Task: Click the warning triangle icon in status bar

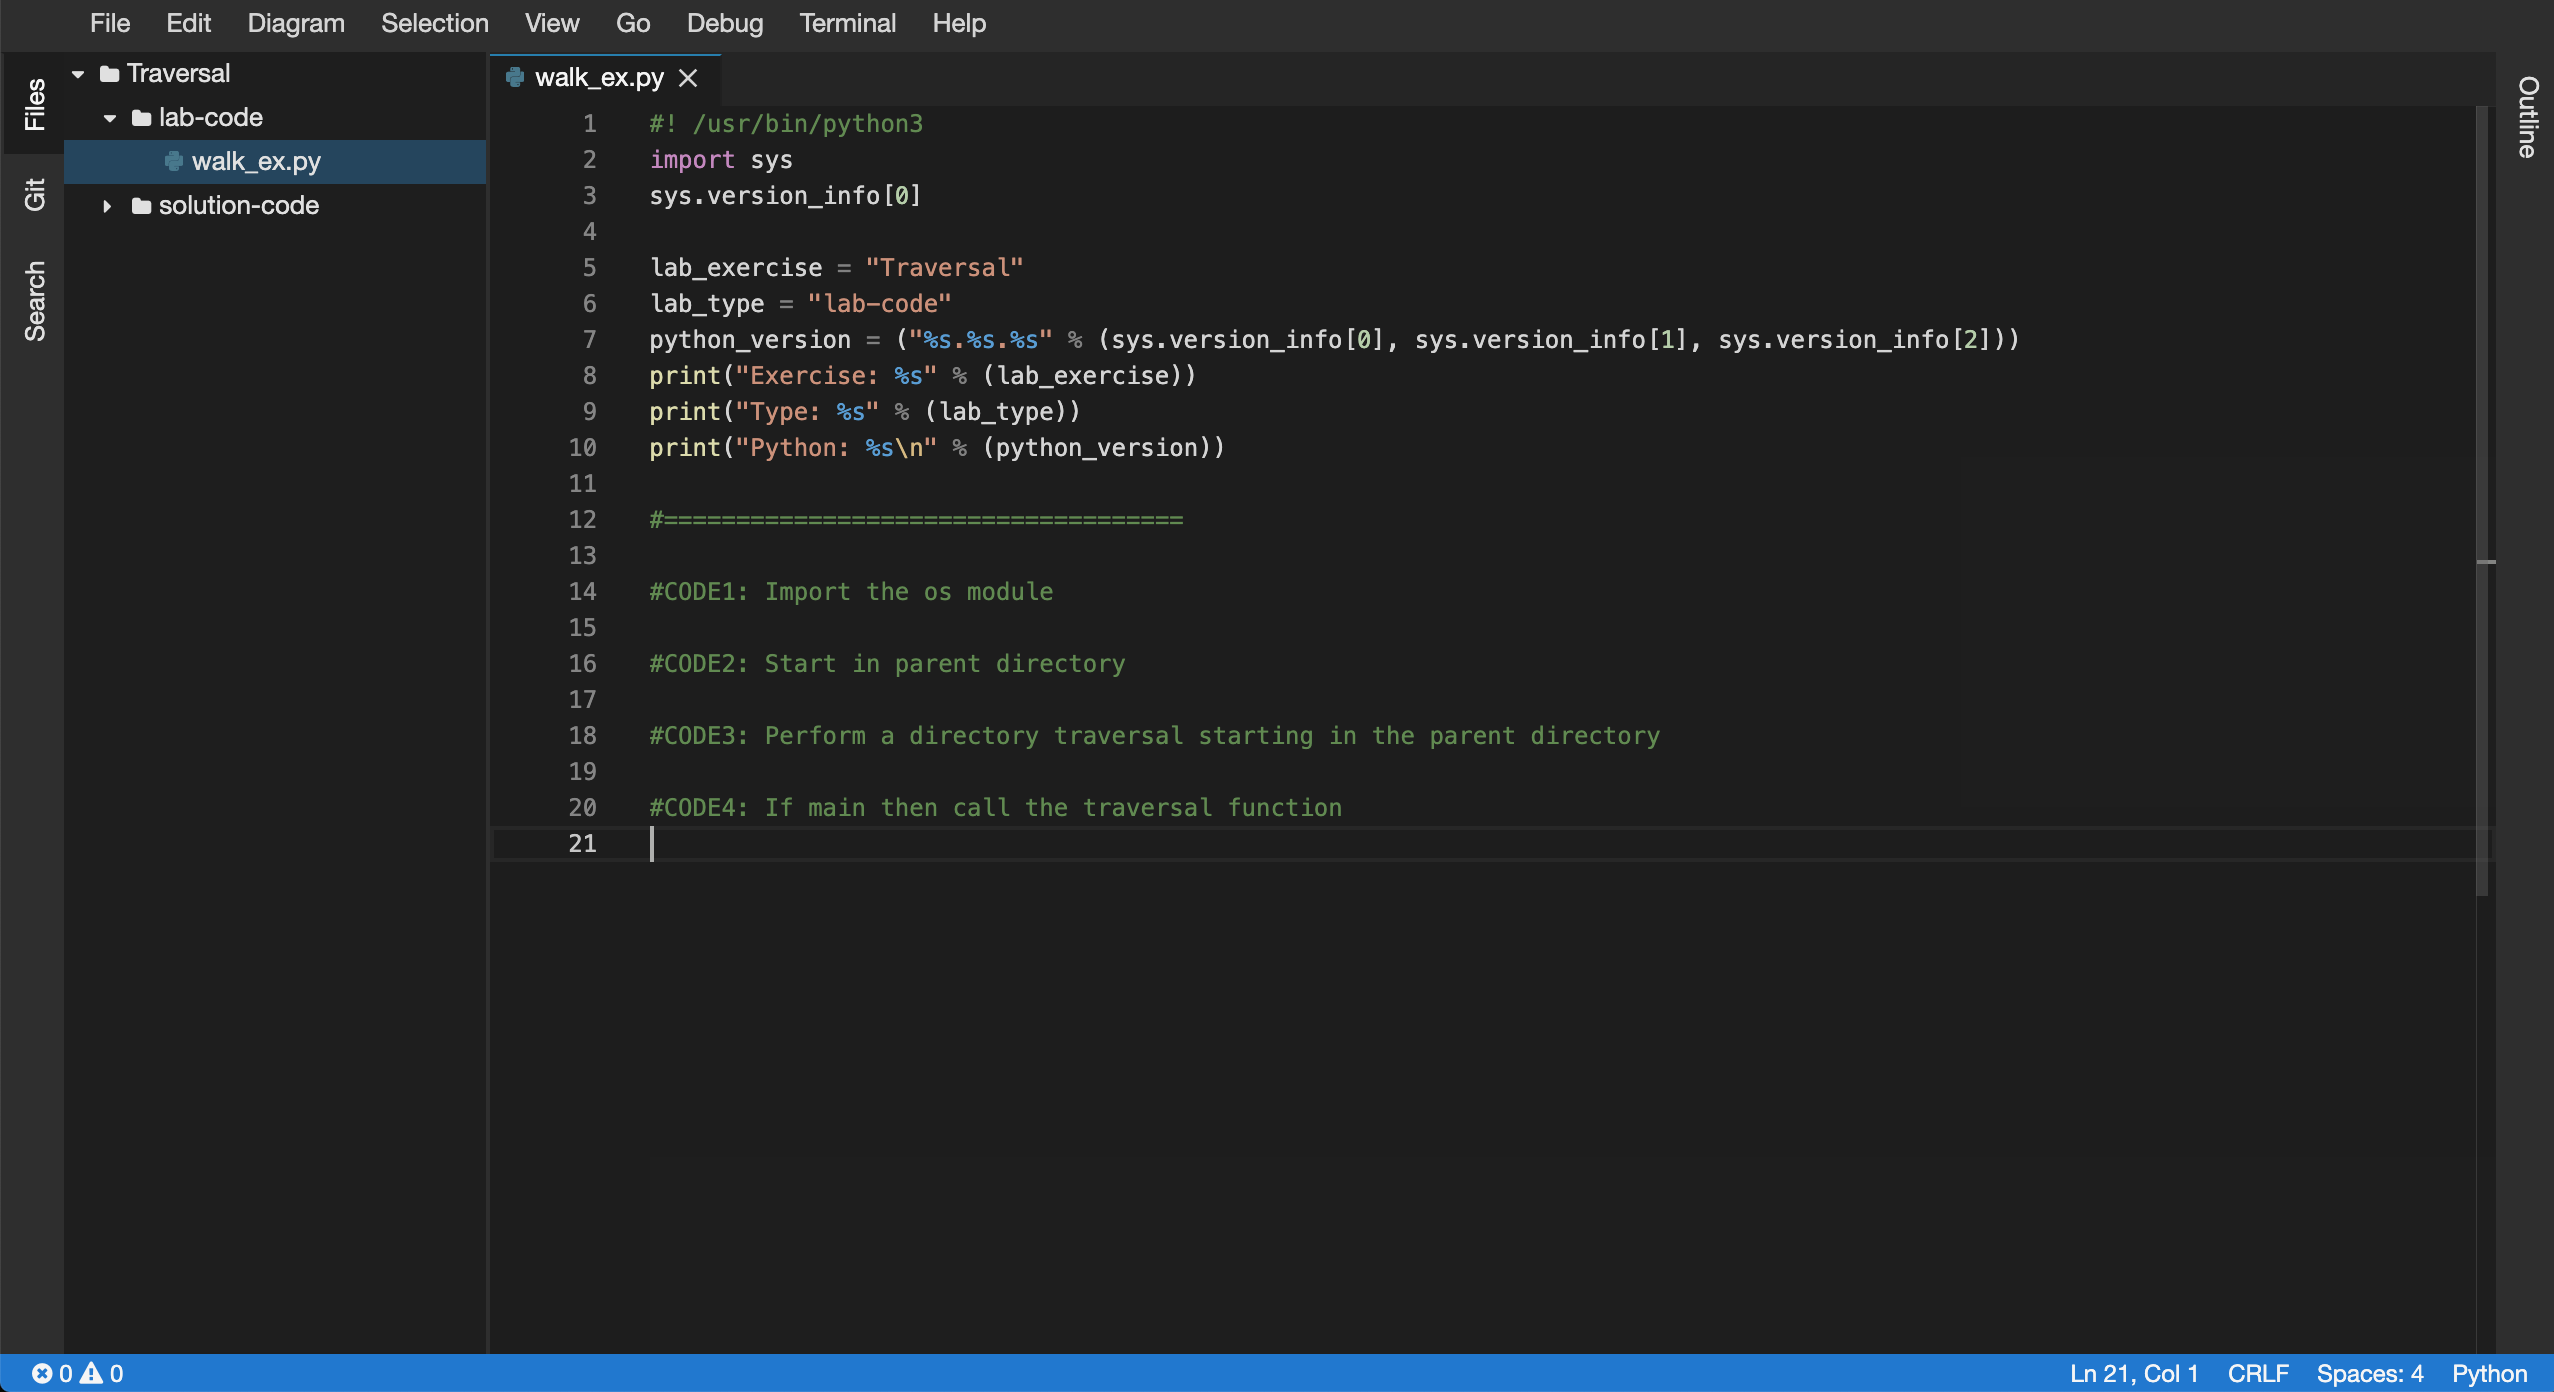Action: pos(91,1373)
